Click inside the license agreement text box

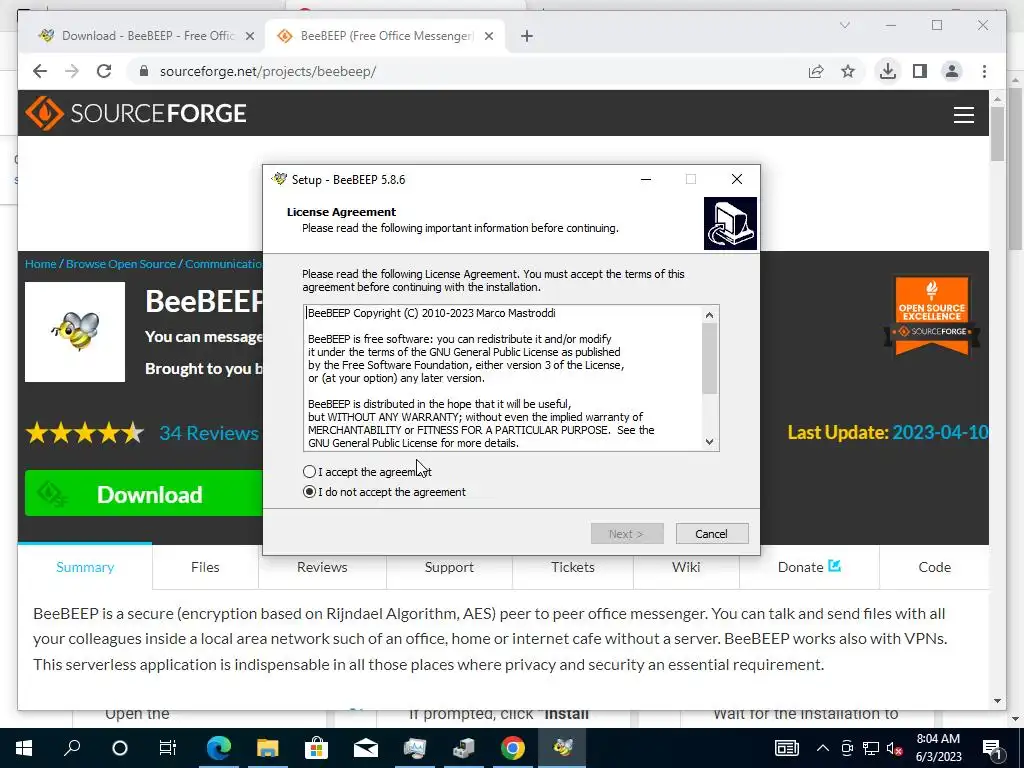[x=503, y=377]
